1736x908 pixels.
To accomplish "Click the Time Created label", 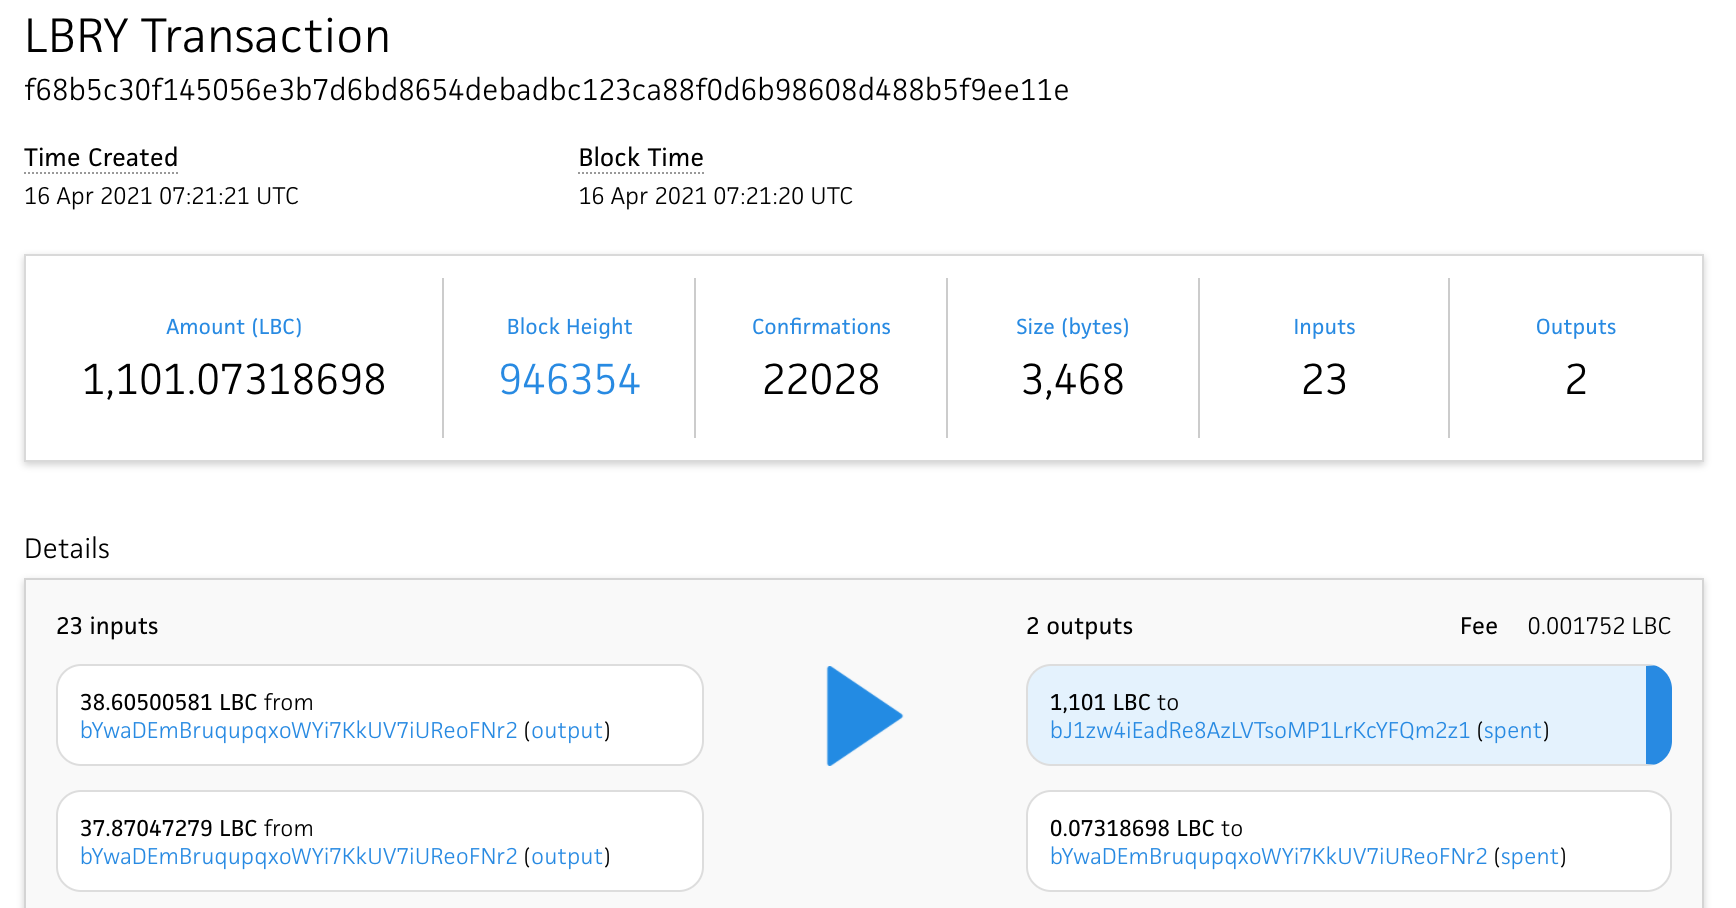I will [x=101, y=158].
